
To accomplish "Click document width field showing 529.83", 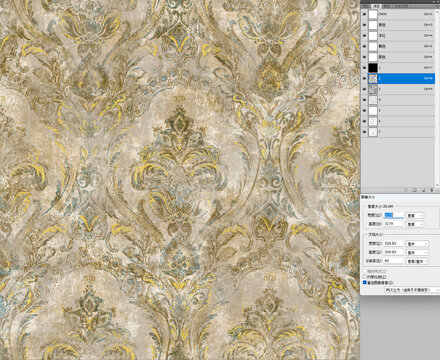I will [394, 243].
